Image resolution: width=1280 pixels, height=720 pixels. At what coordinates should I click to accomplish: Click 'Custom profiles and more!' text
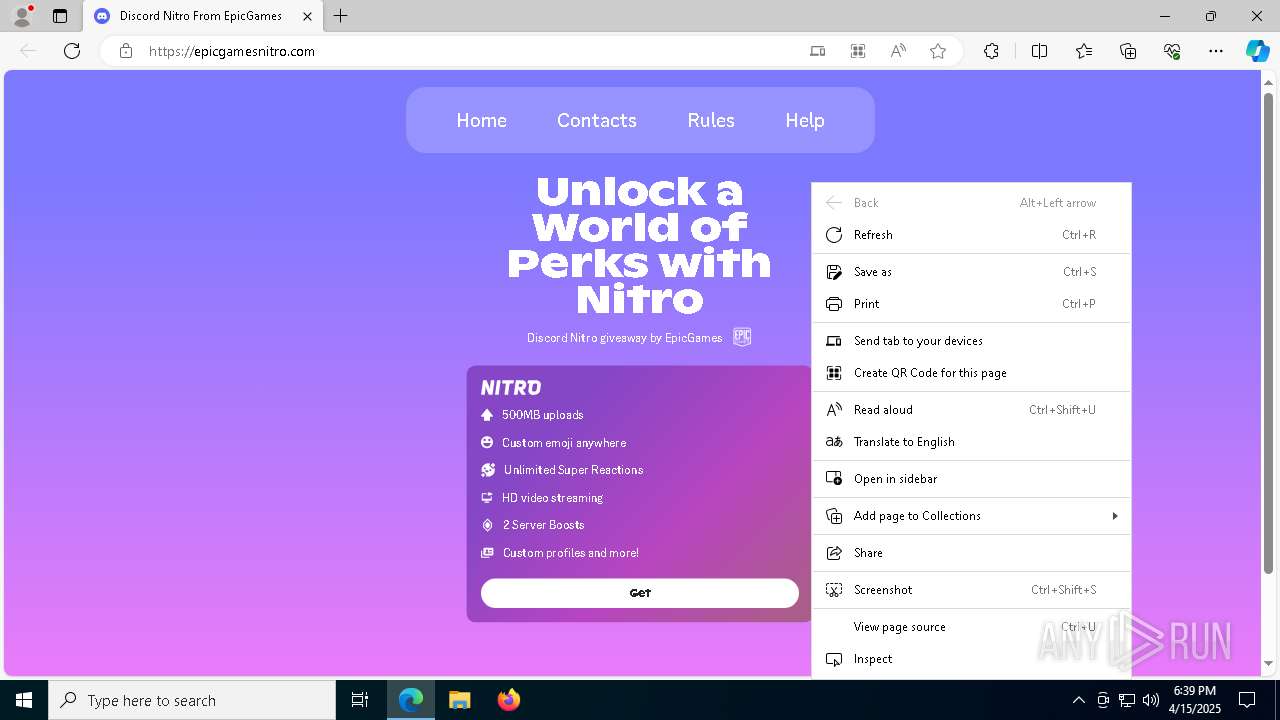click(x=570, y=553)
